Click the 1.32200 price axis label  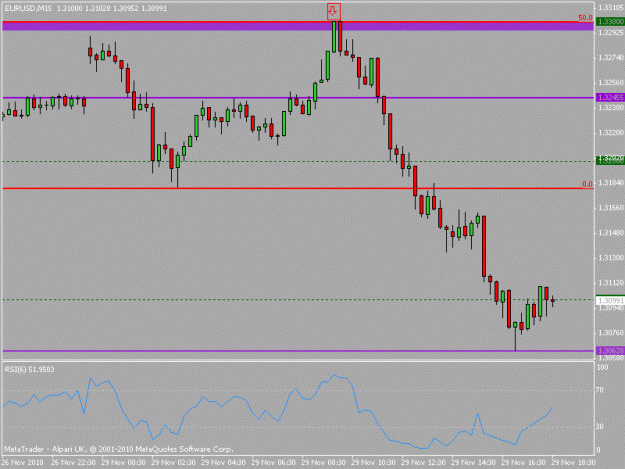611,133
